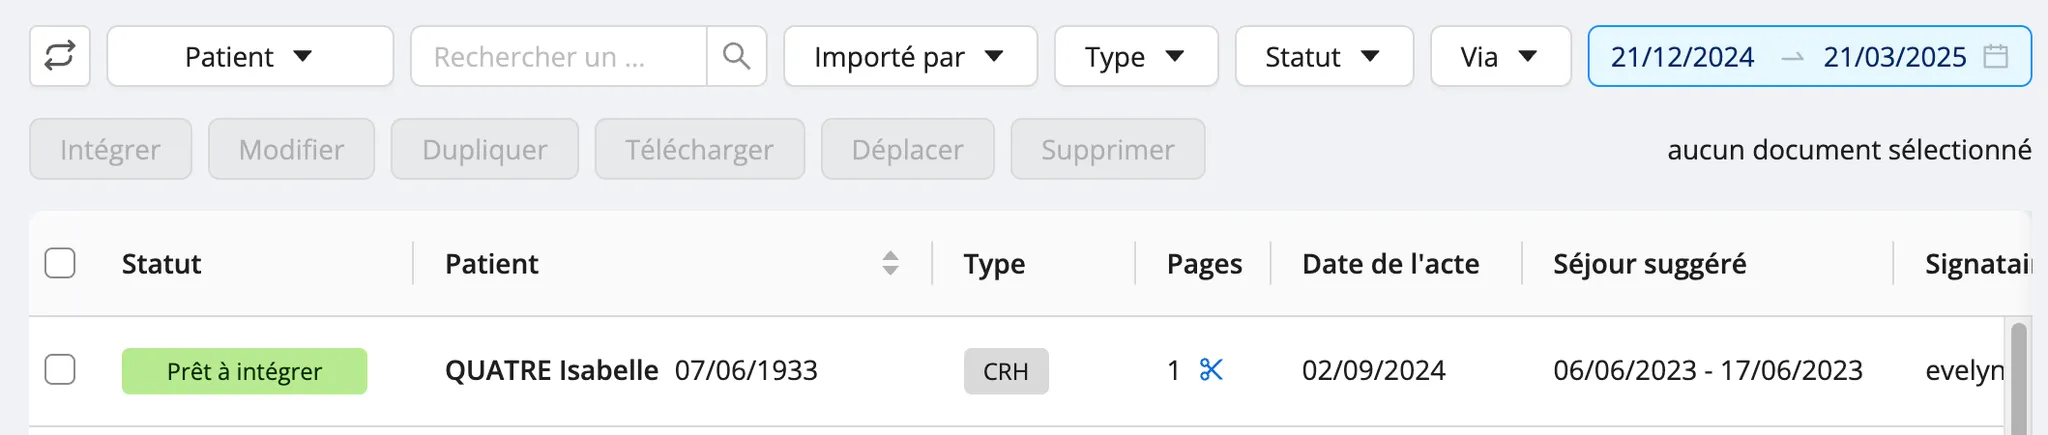Viewport: 2048px width, 435px height.
Task: Click the scissors split-pages icon
Action: tap(1211, 370)
